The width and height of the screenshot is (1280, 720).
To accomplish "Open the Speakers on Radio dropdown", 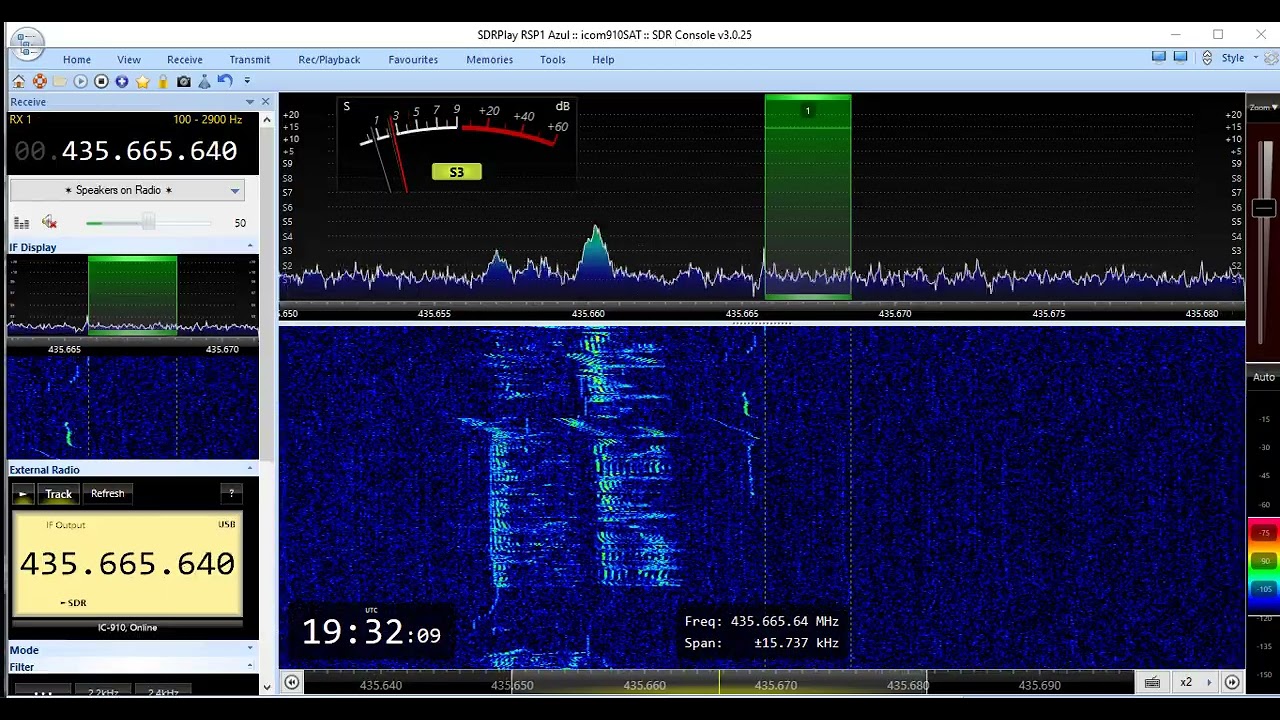I will coord(127,190).
